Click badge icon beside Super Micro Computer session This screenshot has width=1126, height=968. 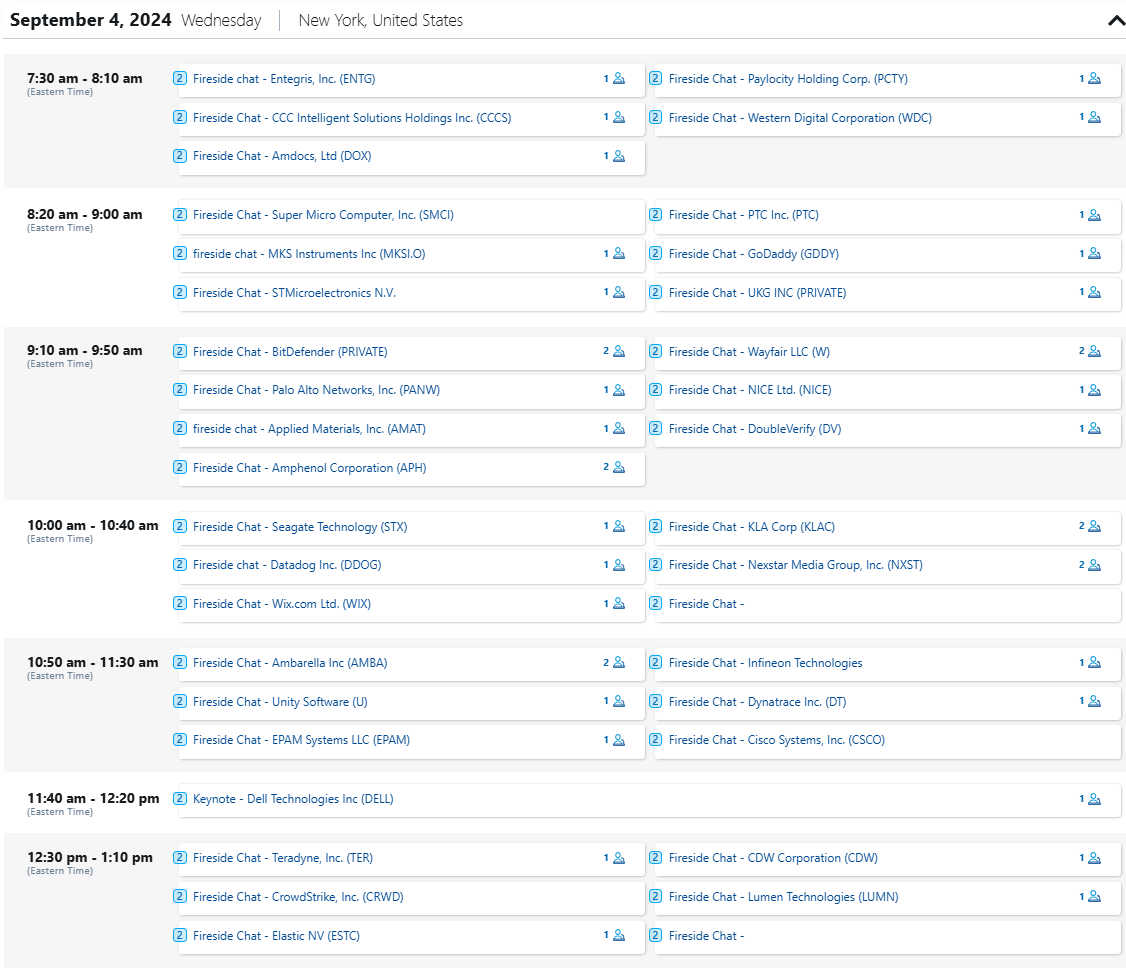tap(180, 215)
